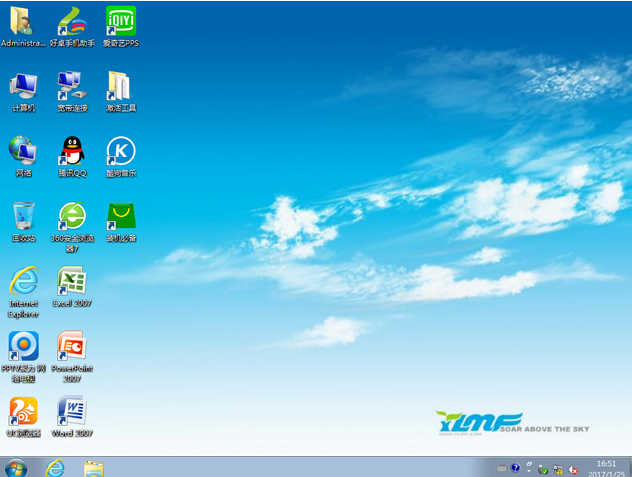Click the Internet Explorer desktop shortcut
Viewport: 632px width, 477px height.
pos(23,281)
